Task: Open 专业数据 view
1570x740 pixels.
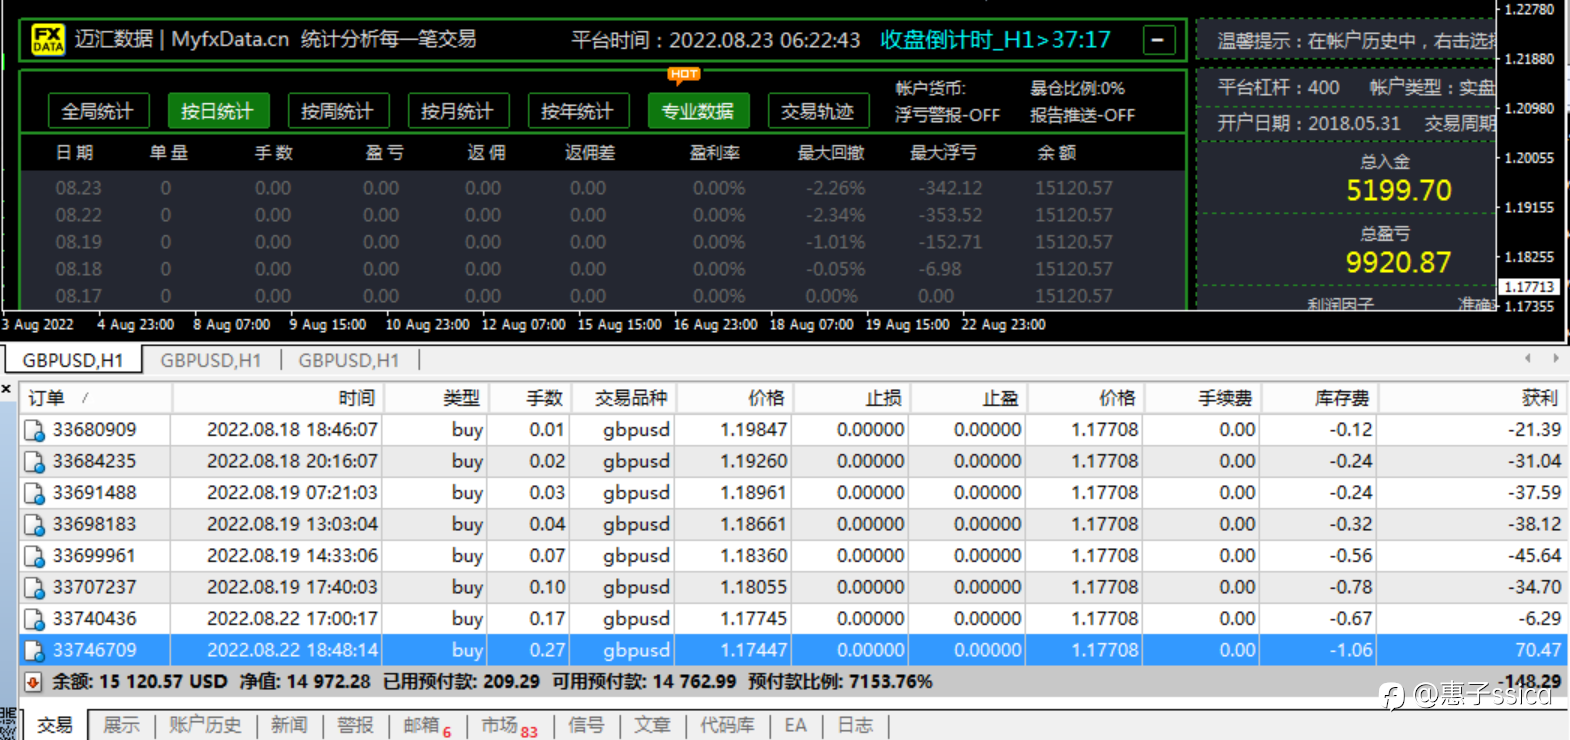Action: point(698,111)
